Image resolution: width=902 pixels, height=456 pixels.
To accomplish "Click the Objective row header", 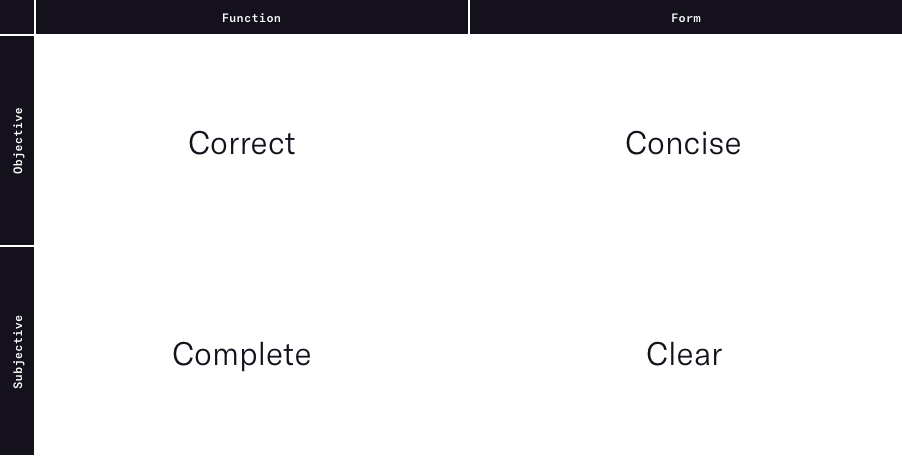I will (17, 140).
